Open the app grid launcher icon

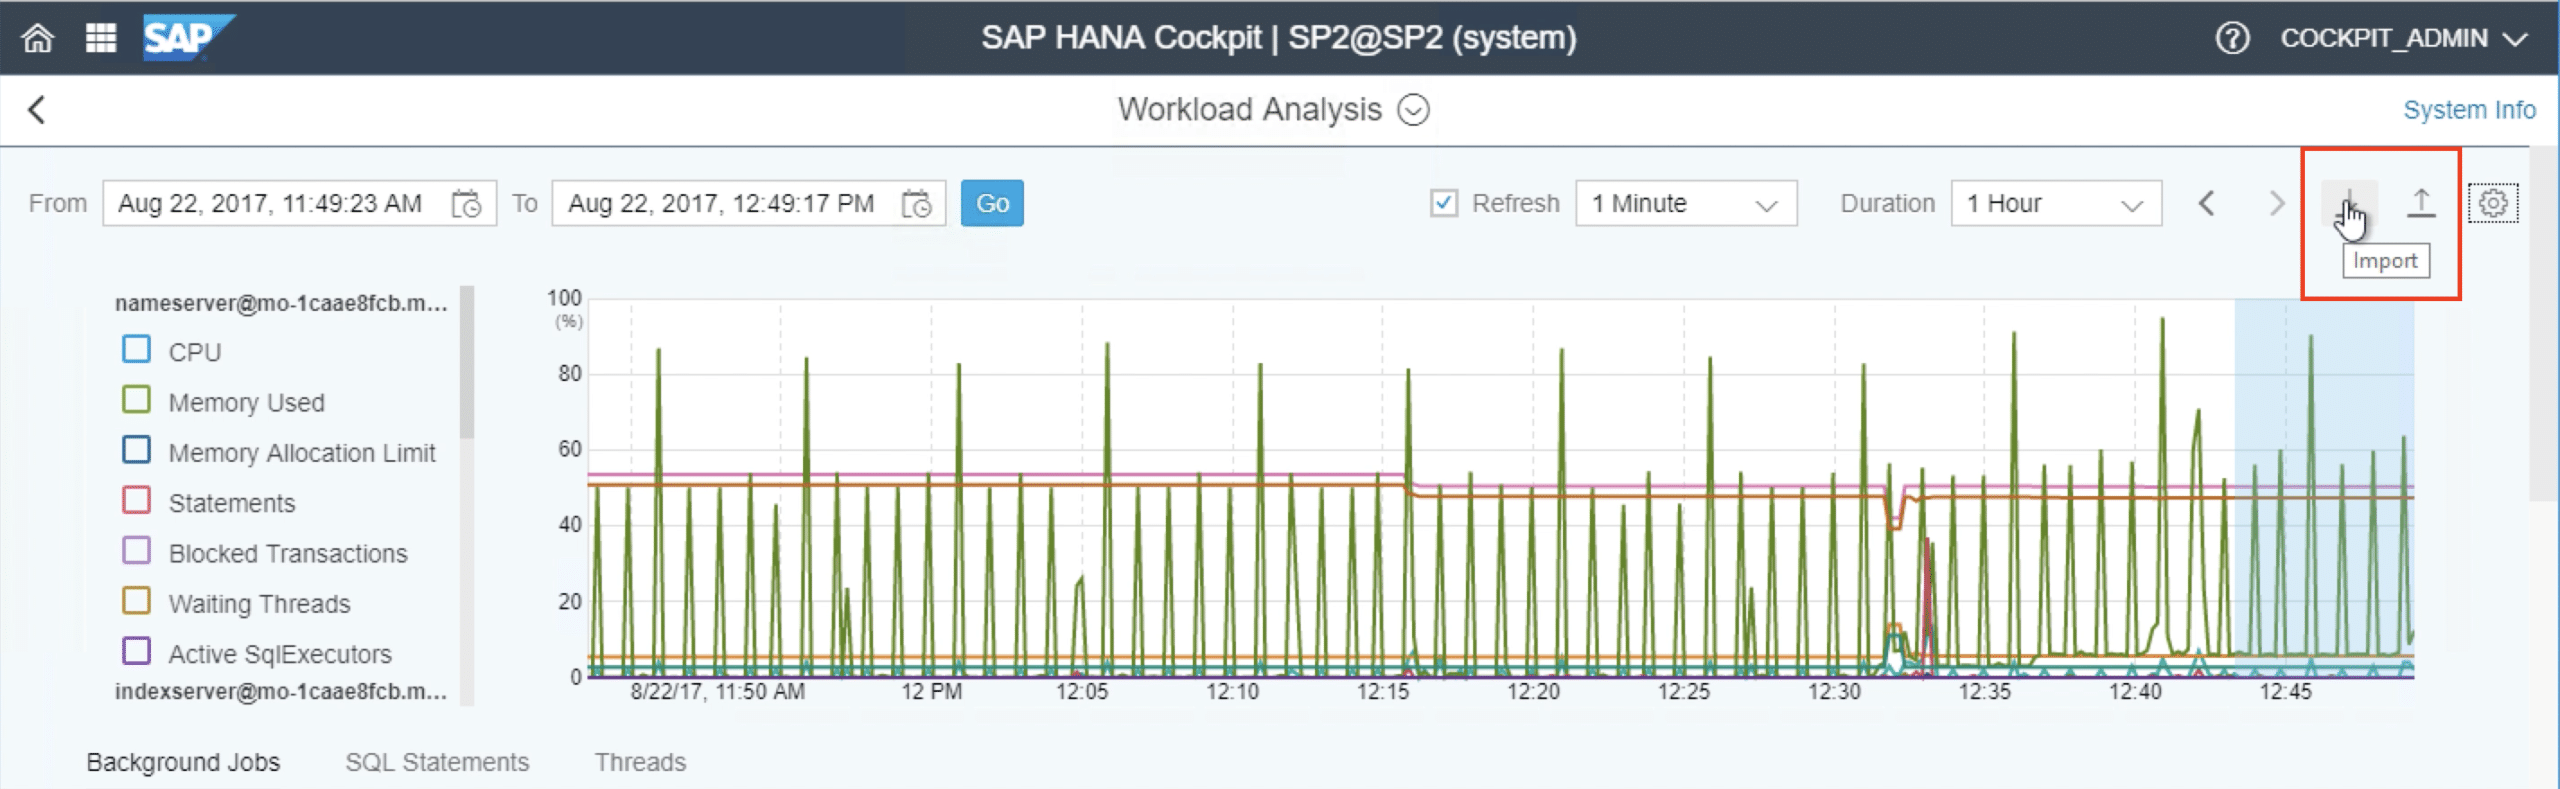pos(101,39)
